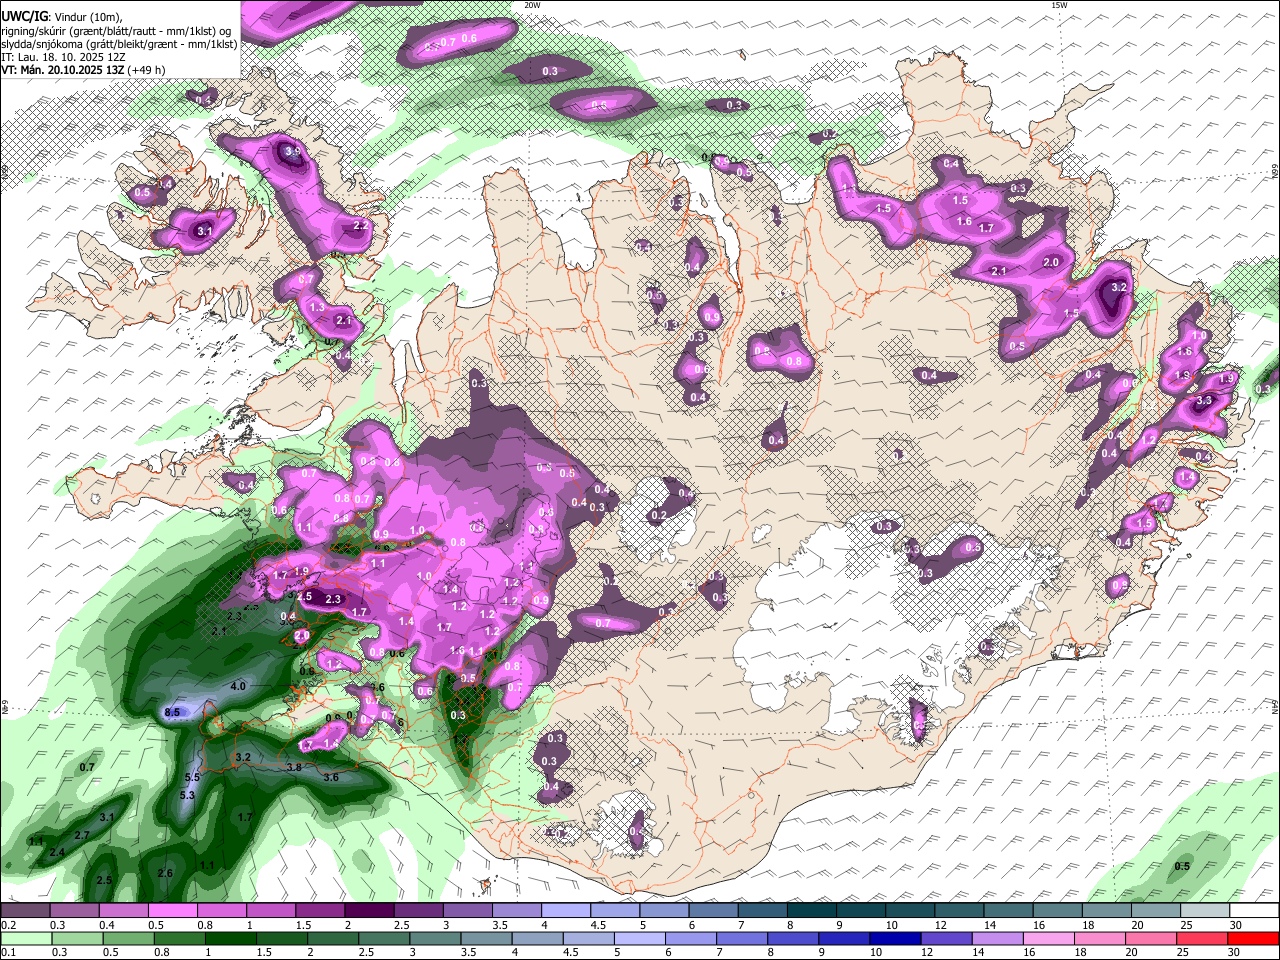Click dark teal upper legend swatch between 9 and 10
Image resolution: width=1280 pixels, height=960 pixels.
point(859,911)
